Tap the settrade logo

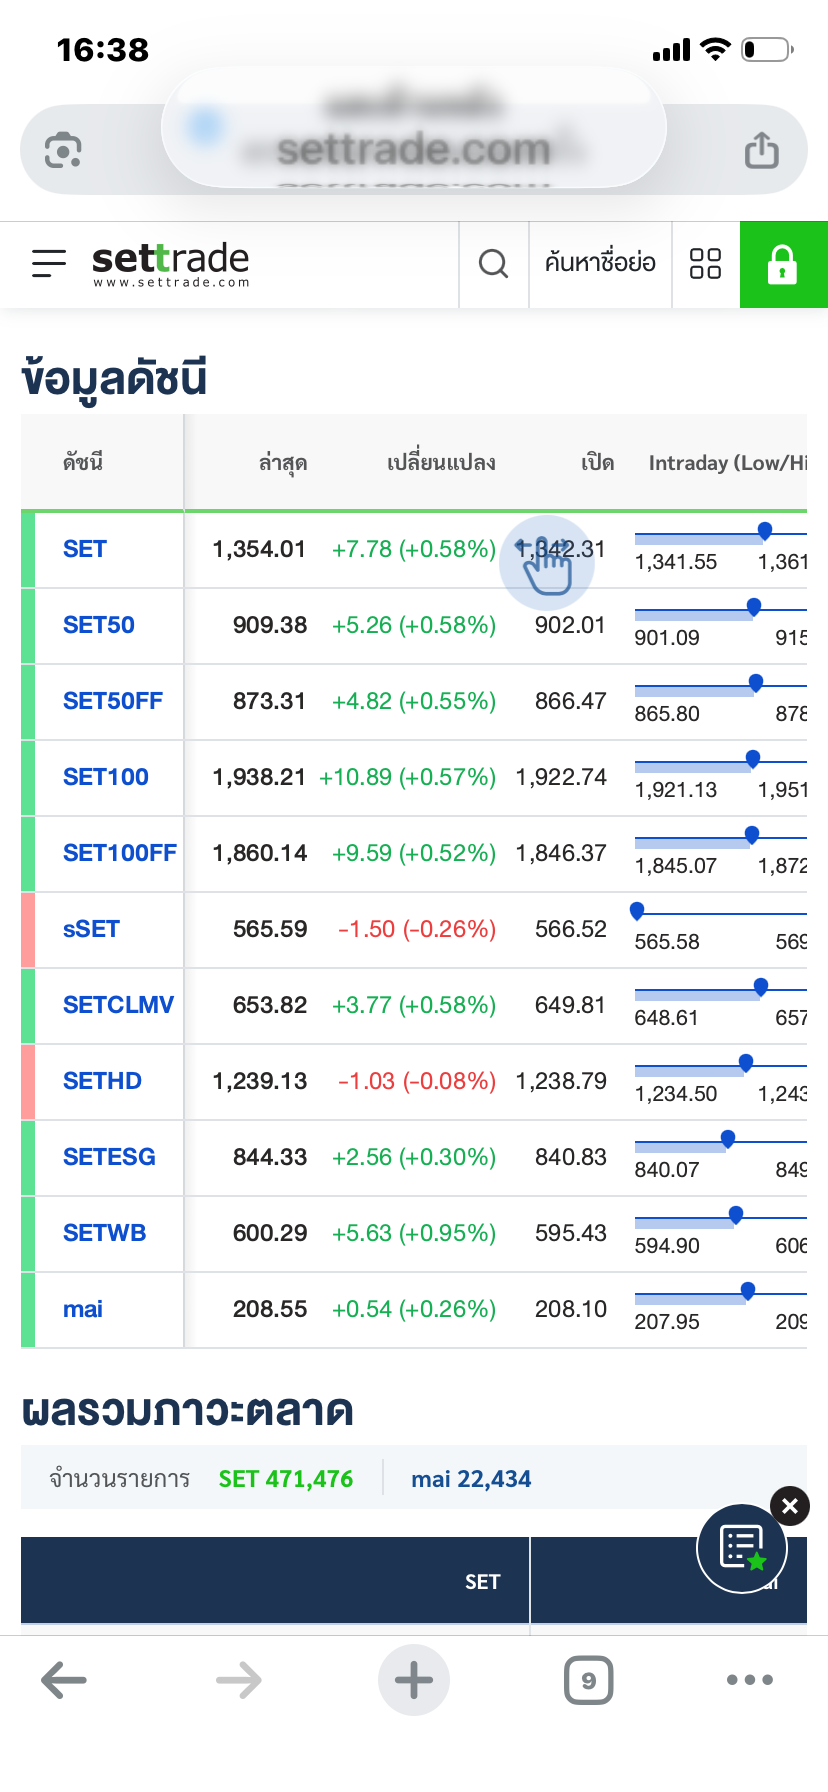tap(170, 264)
